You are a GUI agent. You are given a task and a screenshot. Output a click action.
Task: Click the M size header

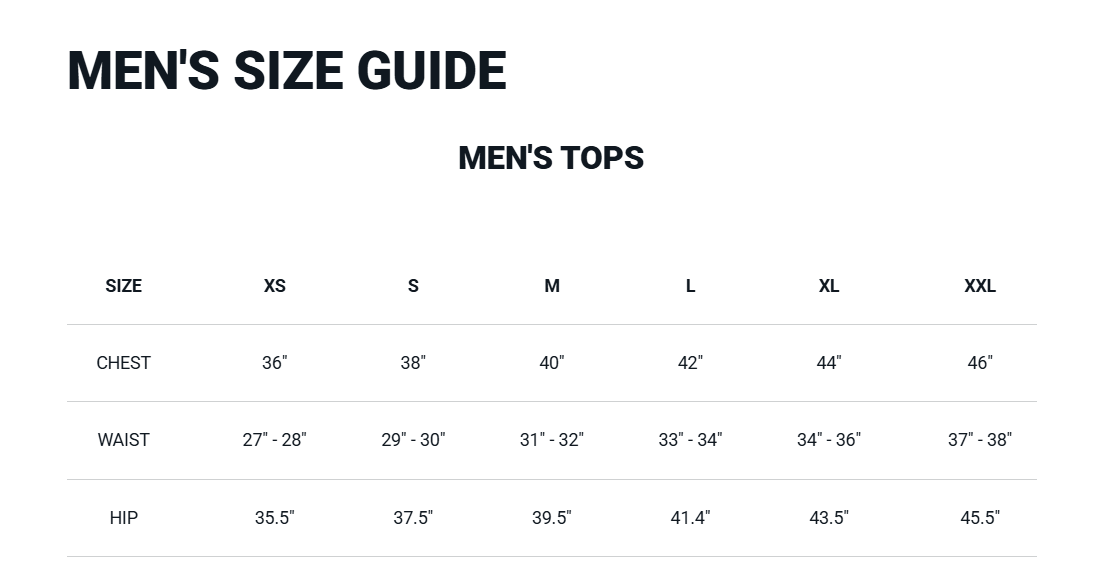coord(552,286)
